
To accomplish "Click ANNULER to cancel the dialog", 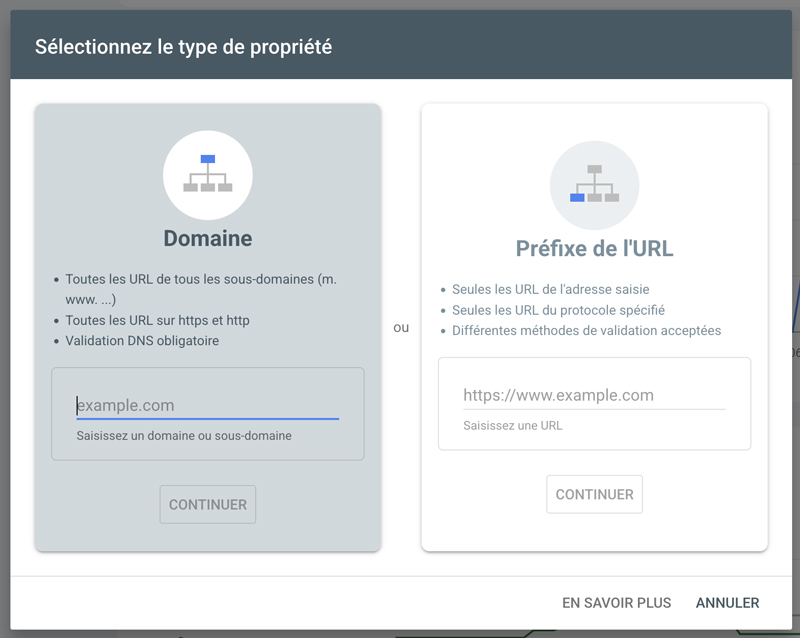I will 728,603.
